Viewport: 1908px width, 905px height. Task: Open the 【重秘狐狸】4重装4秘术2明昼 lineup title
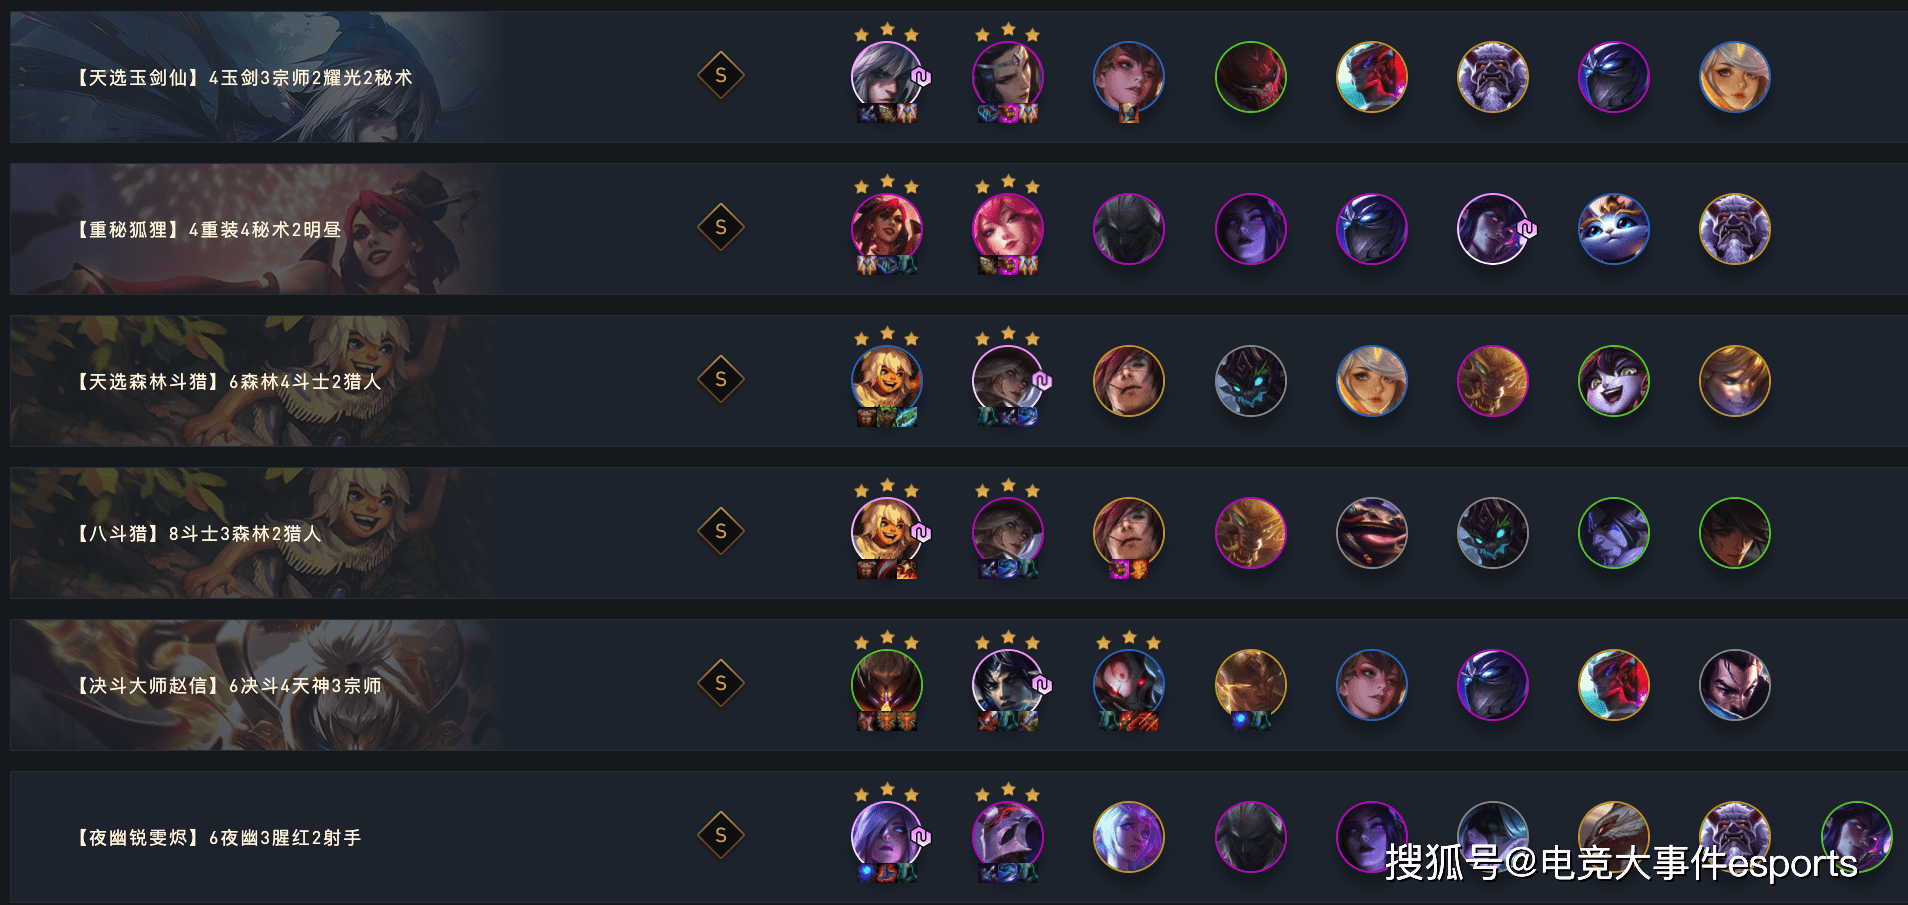tap(209, 230)
